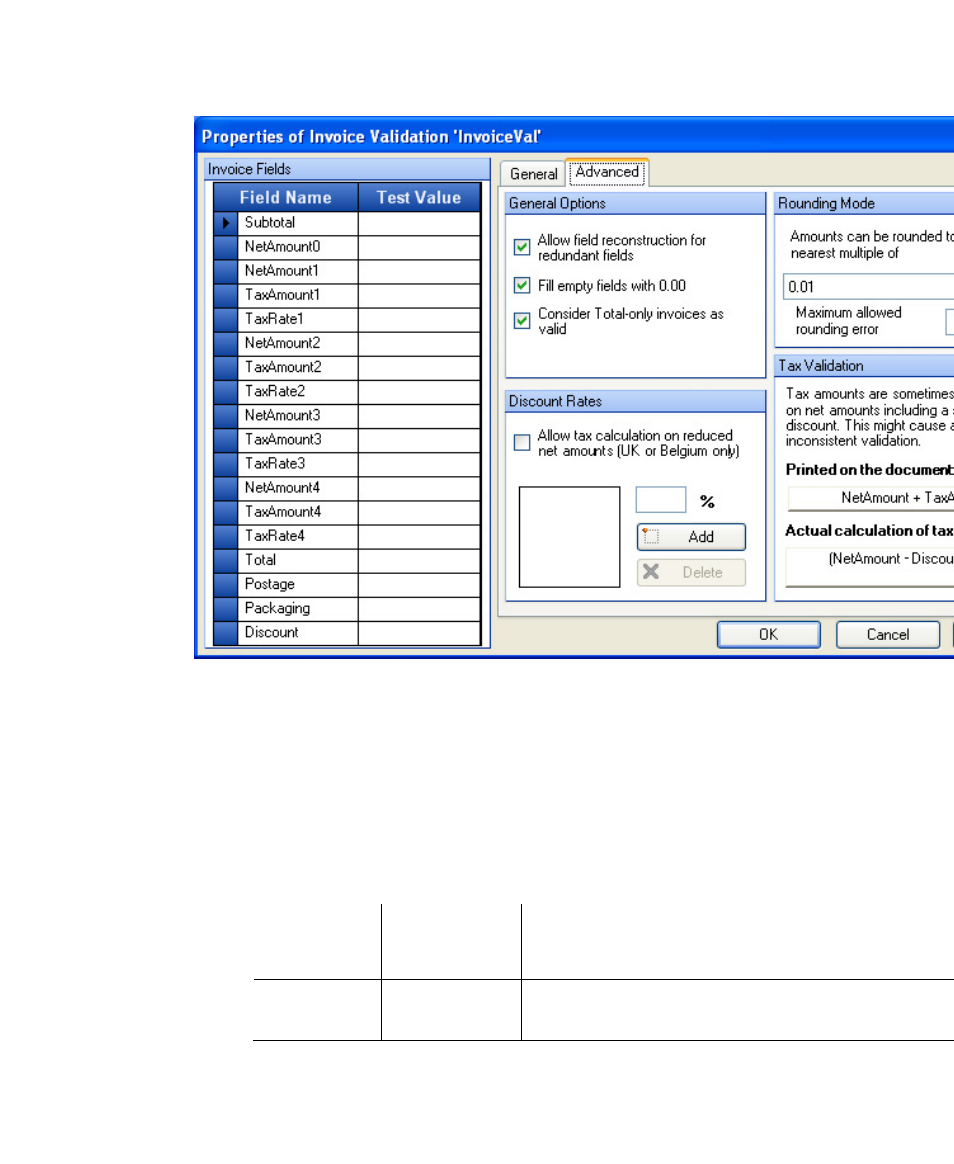Select the TaxRate4 field row
Screen dimensions: 954x1164
click(x=298, y=536)
